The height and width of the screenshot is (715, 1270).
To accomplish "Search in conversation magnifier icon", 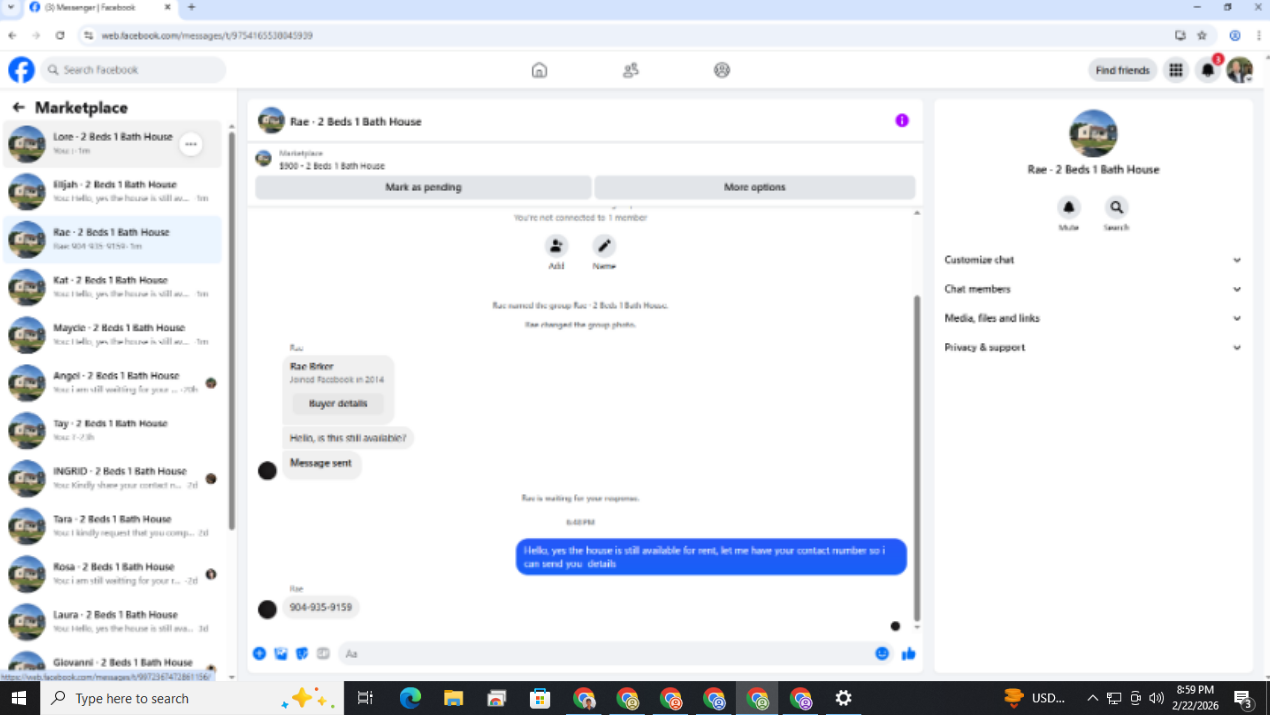I will 1116,207.
